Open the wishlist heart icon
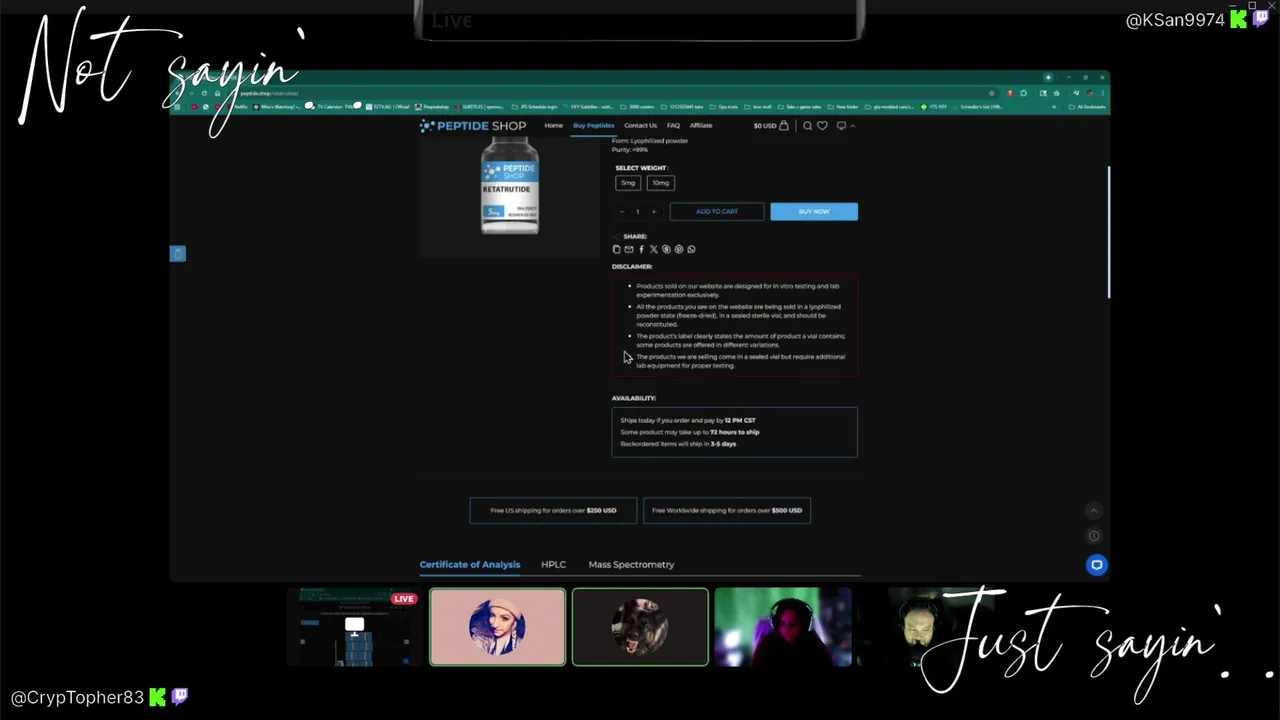Image resolution: width=1280 pixels, height=720 pixels. (x=822, y=125)
